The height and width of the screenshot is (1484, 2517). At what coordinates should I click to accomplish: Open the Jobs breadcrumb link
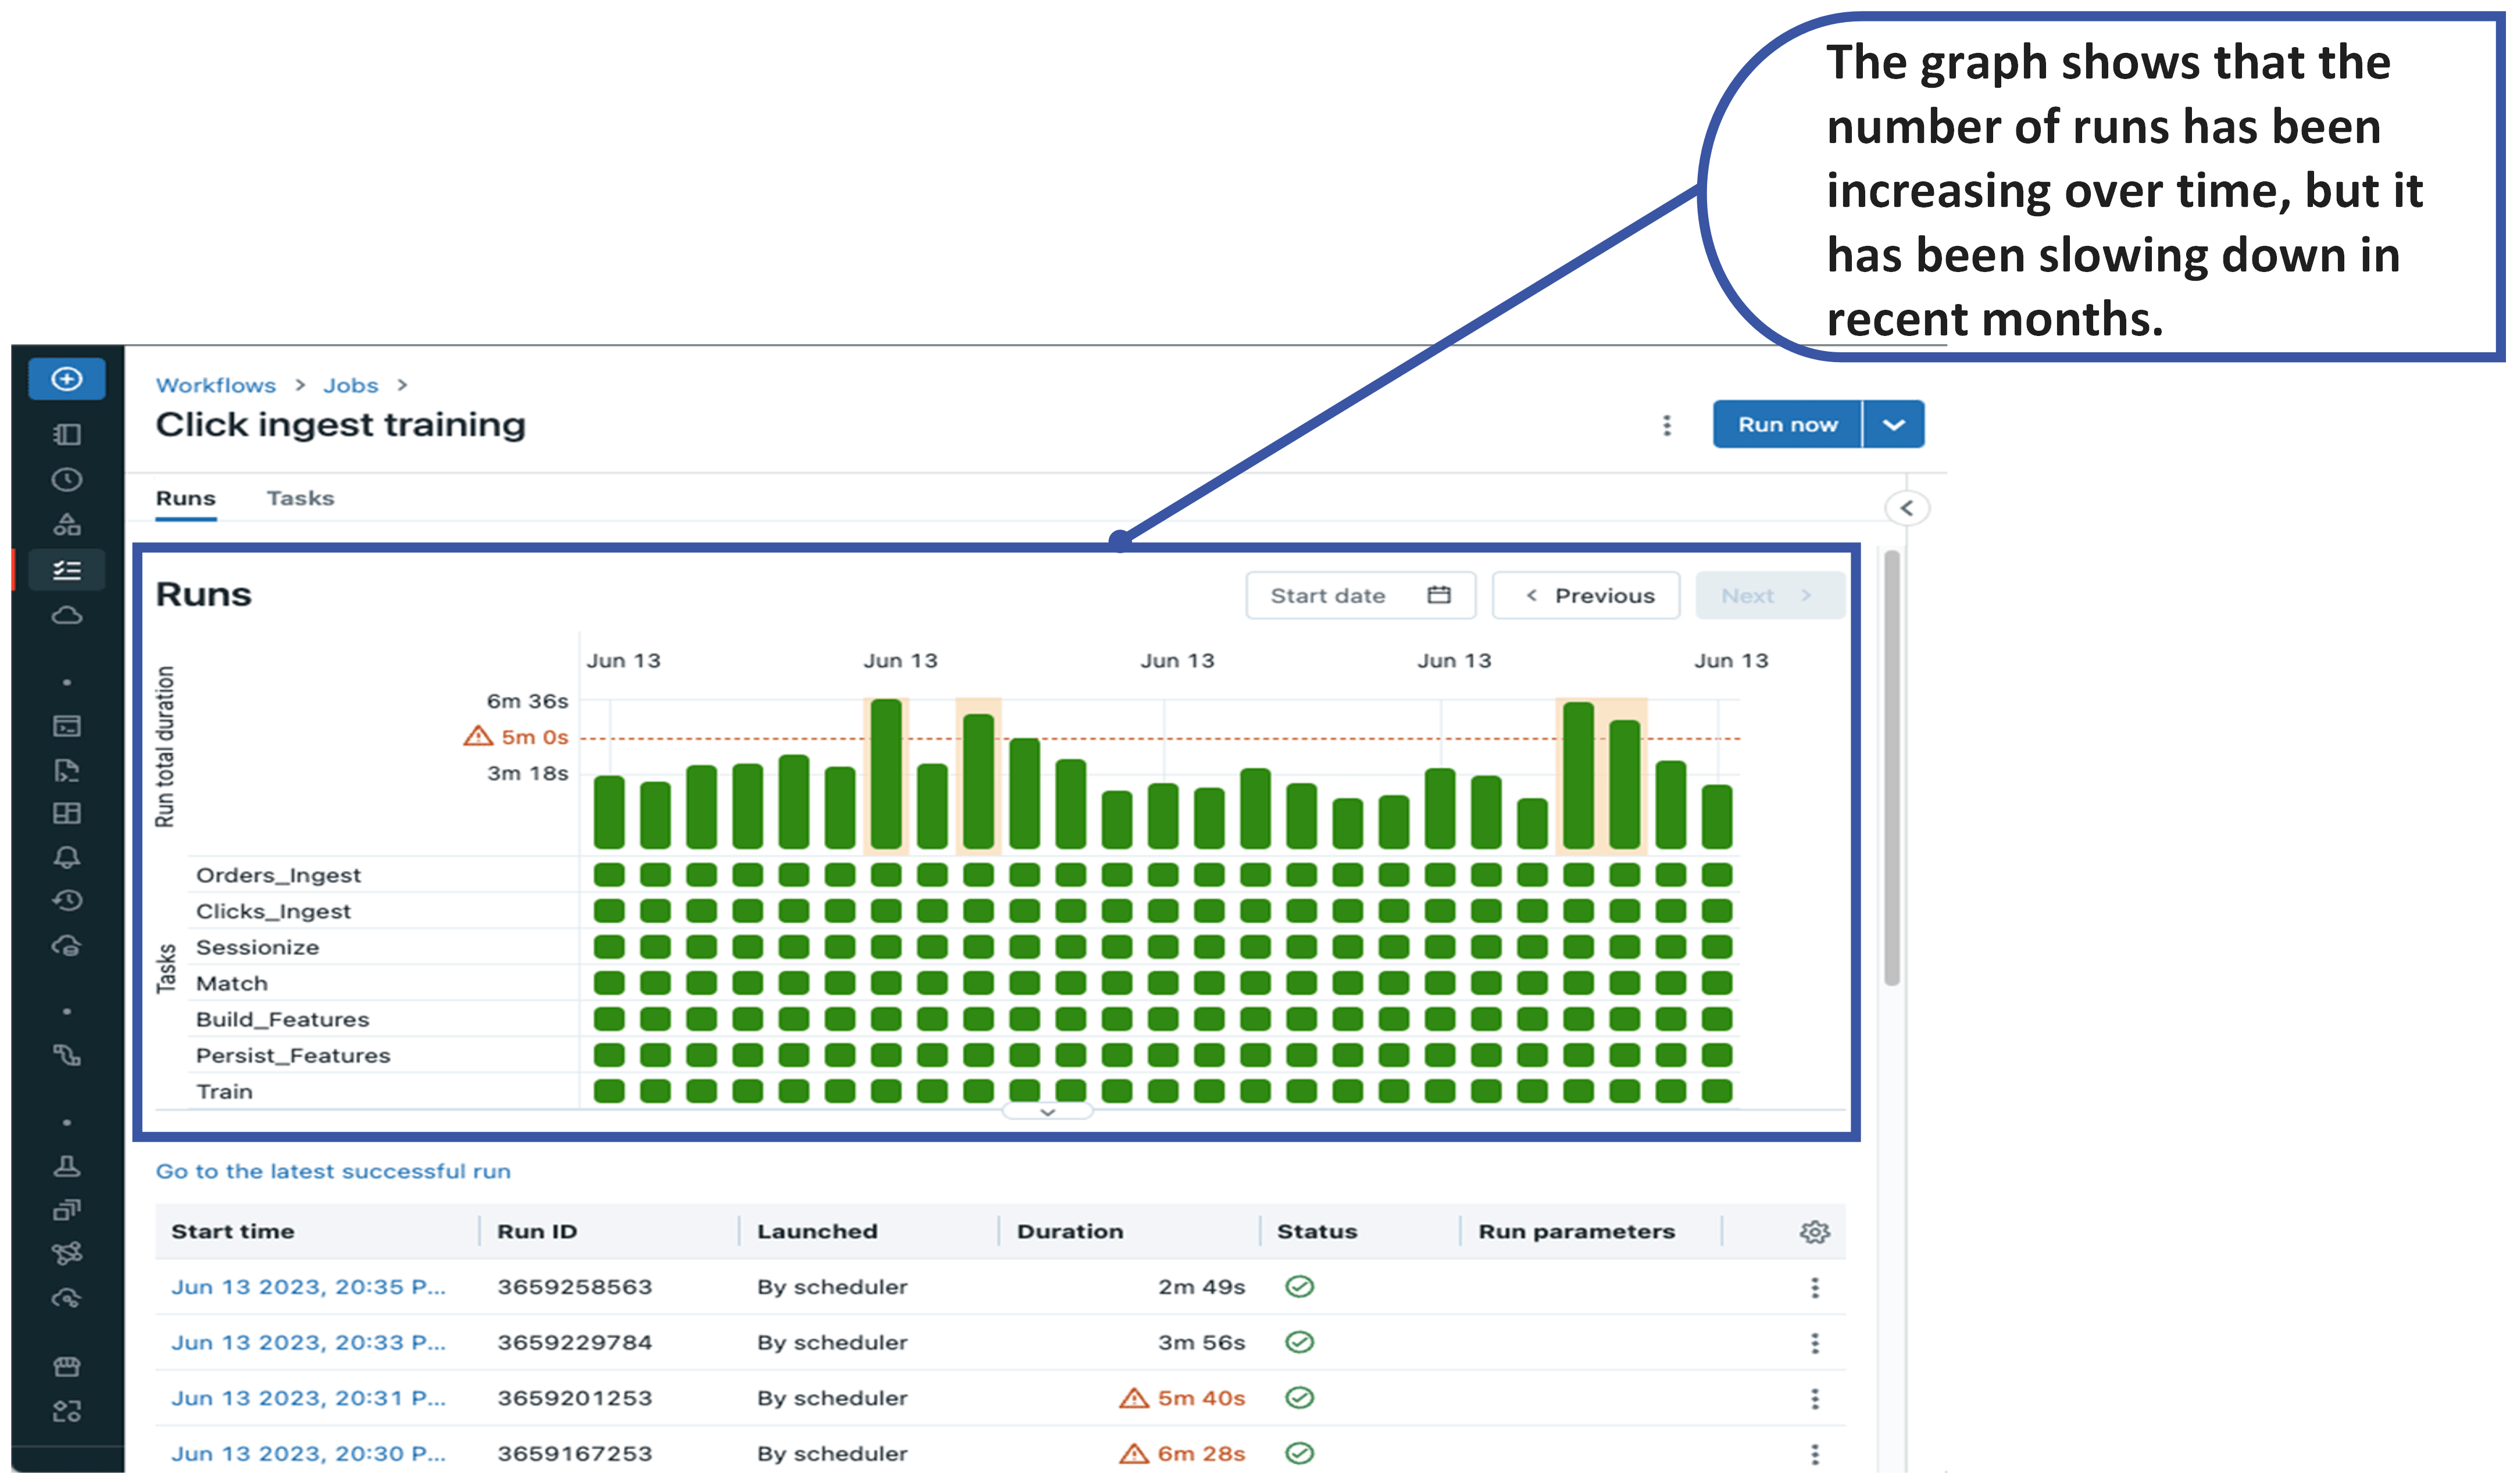tap(350, 385)
